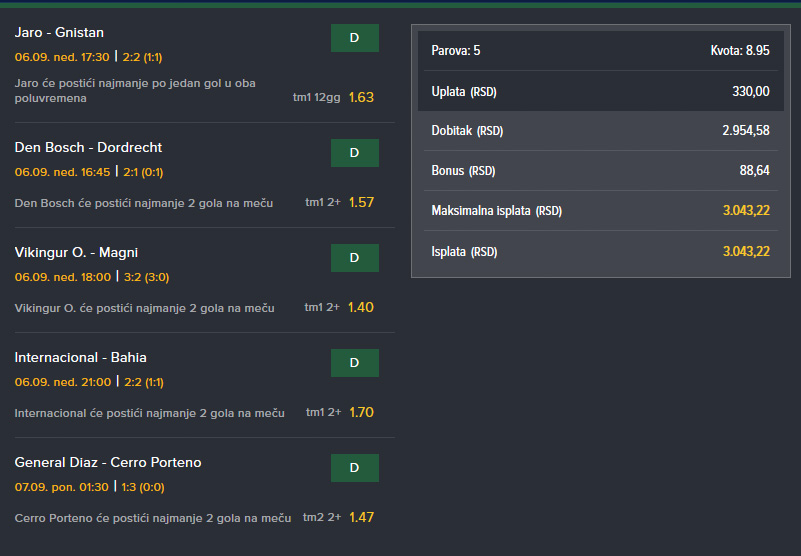Click the 1.47 odds for tm2 2+
801x556 pixels.
[x=361, y=517]
